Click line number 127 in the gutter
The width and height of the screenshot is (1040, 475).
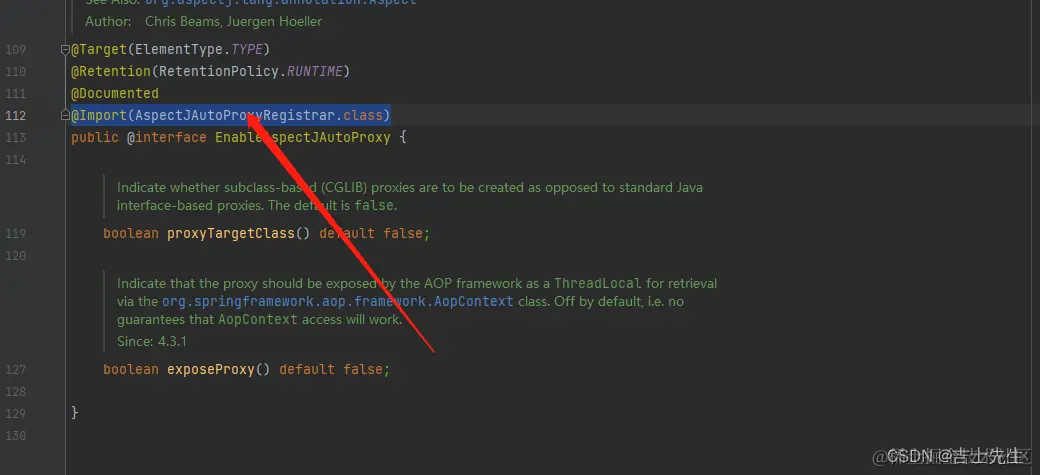(x=15, y=370)
